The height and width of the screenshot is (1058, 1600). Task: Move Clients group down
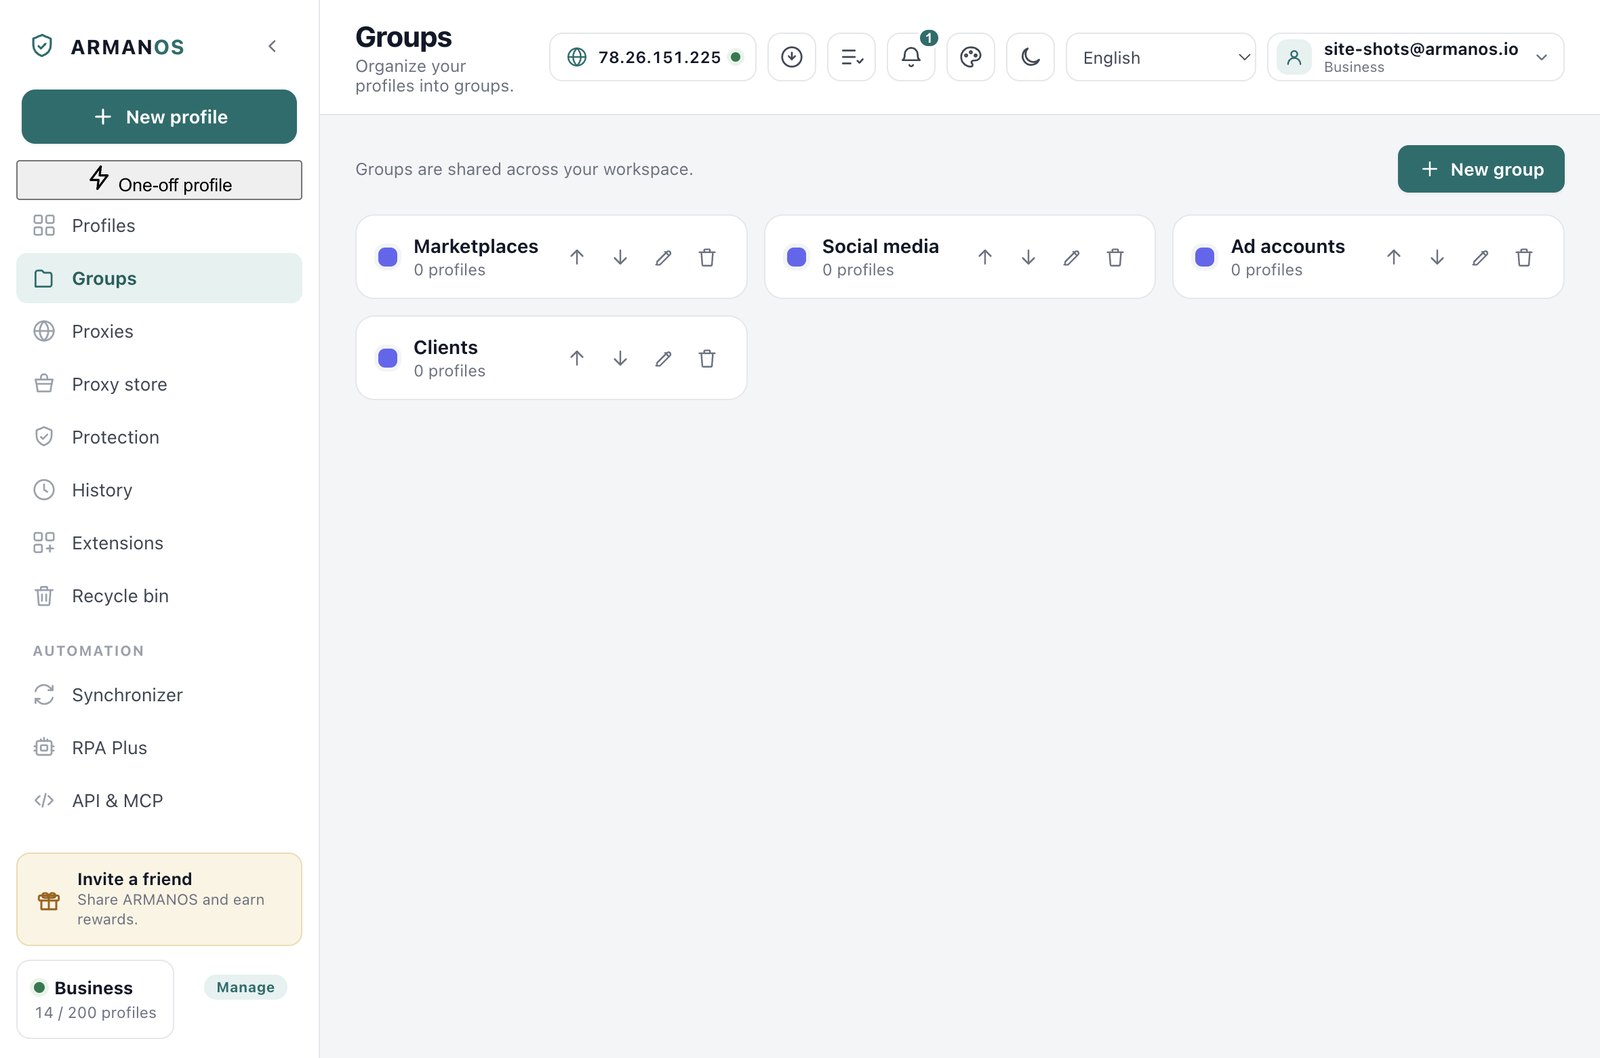[620, 358]
